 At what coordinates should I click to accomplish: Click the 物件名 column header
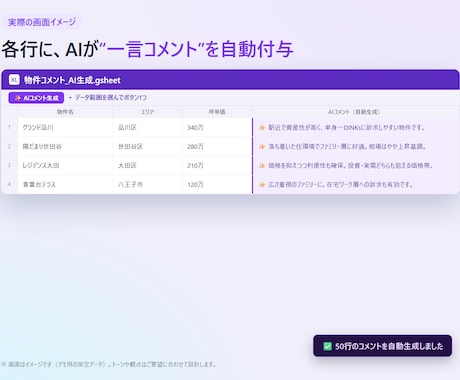point(65,112)
